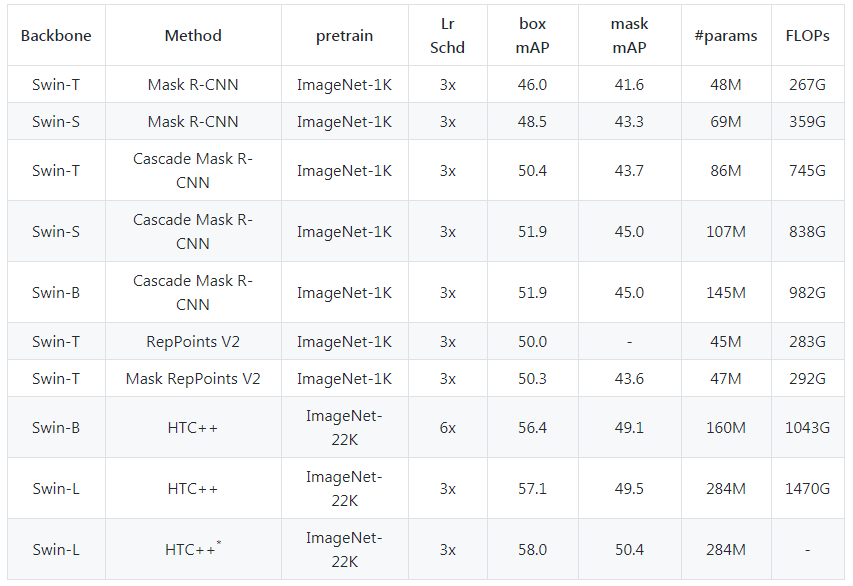Image resolution: width=853 pixels, height=586 pixels.
Task: Click the #params column header
Action: pos(725,36)
